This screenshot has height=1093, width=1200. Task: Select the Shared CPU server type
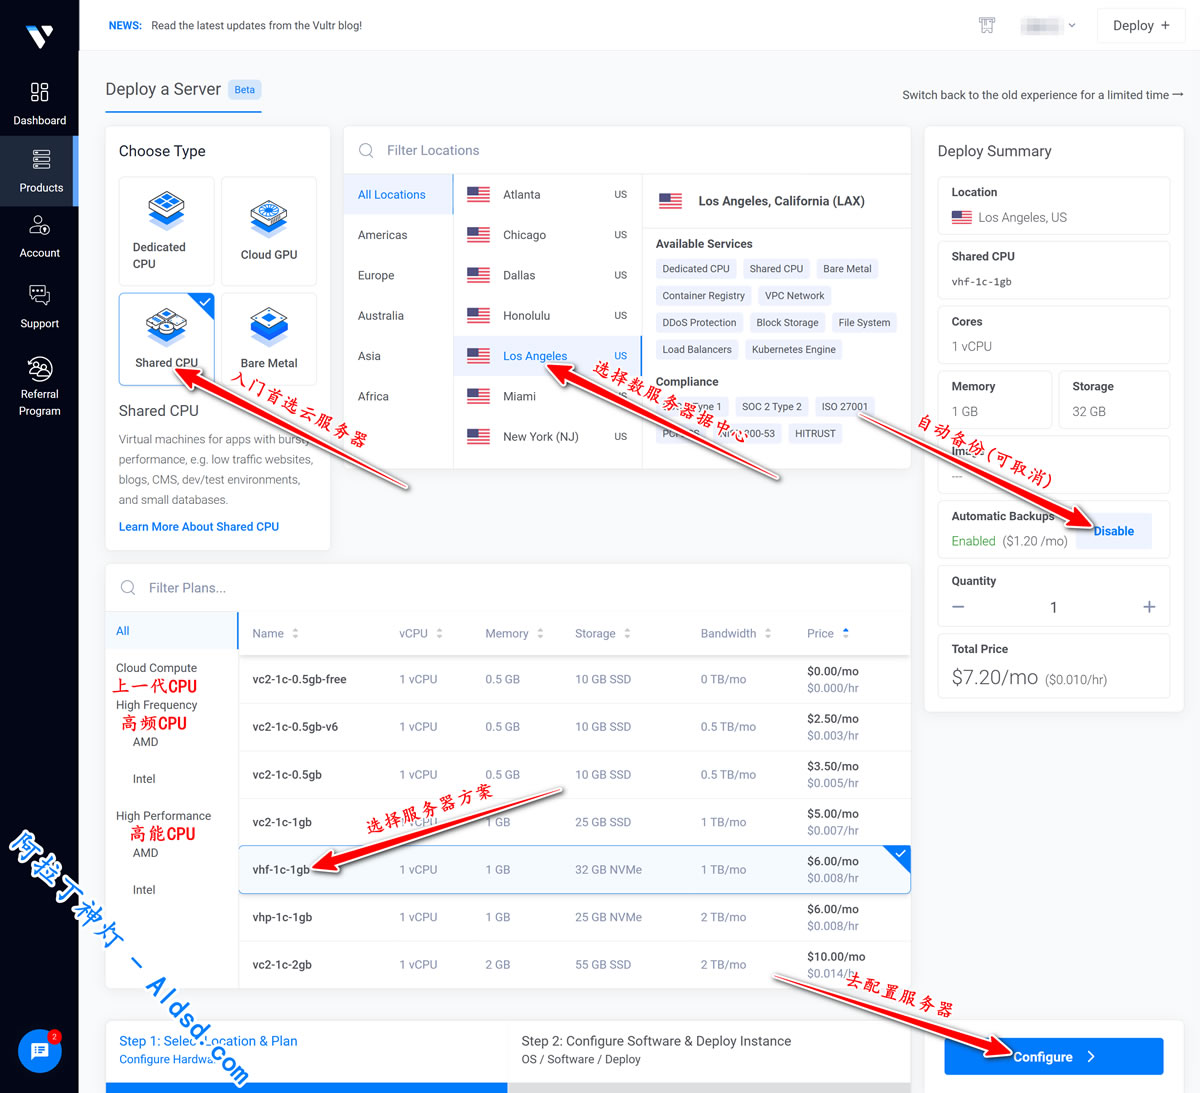coord(166,339)
